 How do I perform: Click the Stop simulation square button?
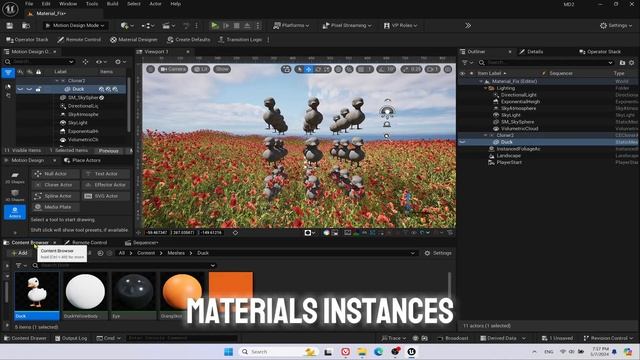237,25
